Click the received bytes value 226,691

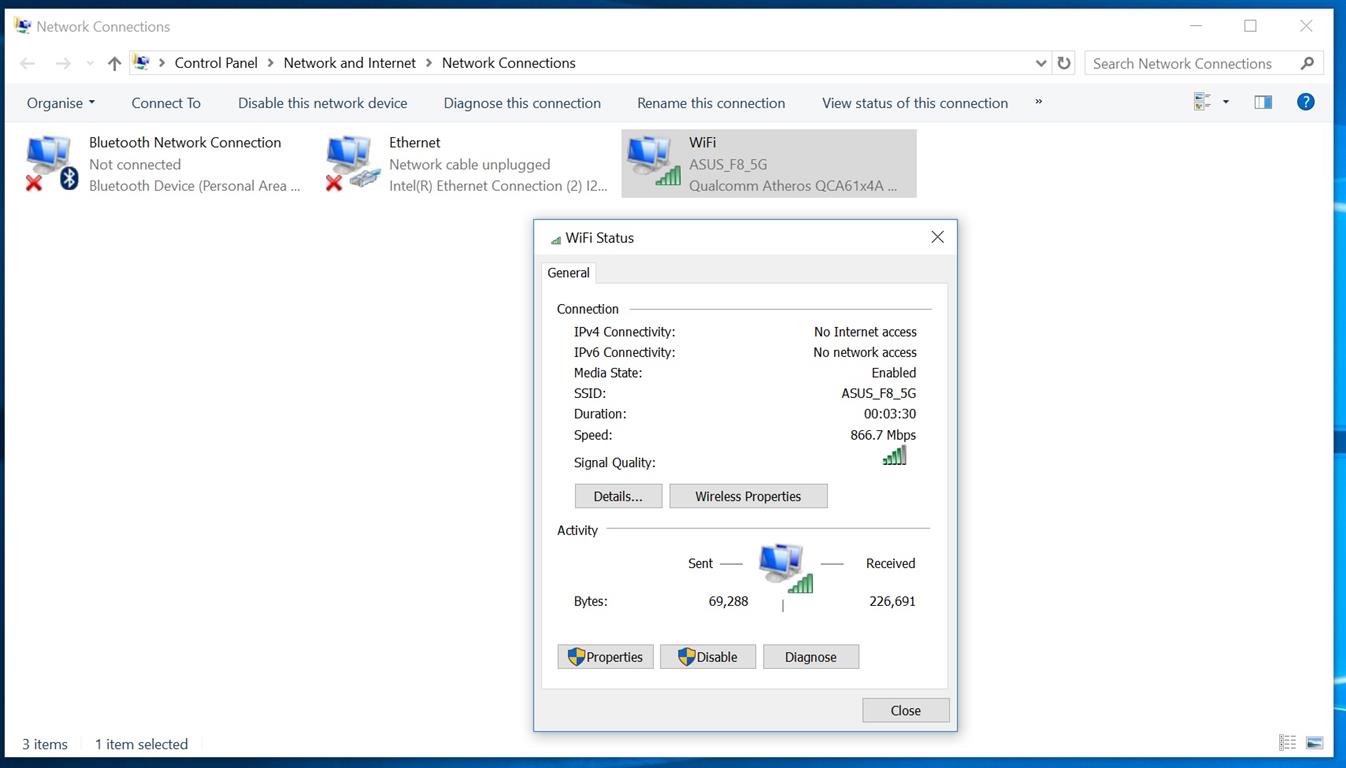(x=892, y=602)
